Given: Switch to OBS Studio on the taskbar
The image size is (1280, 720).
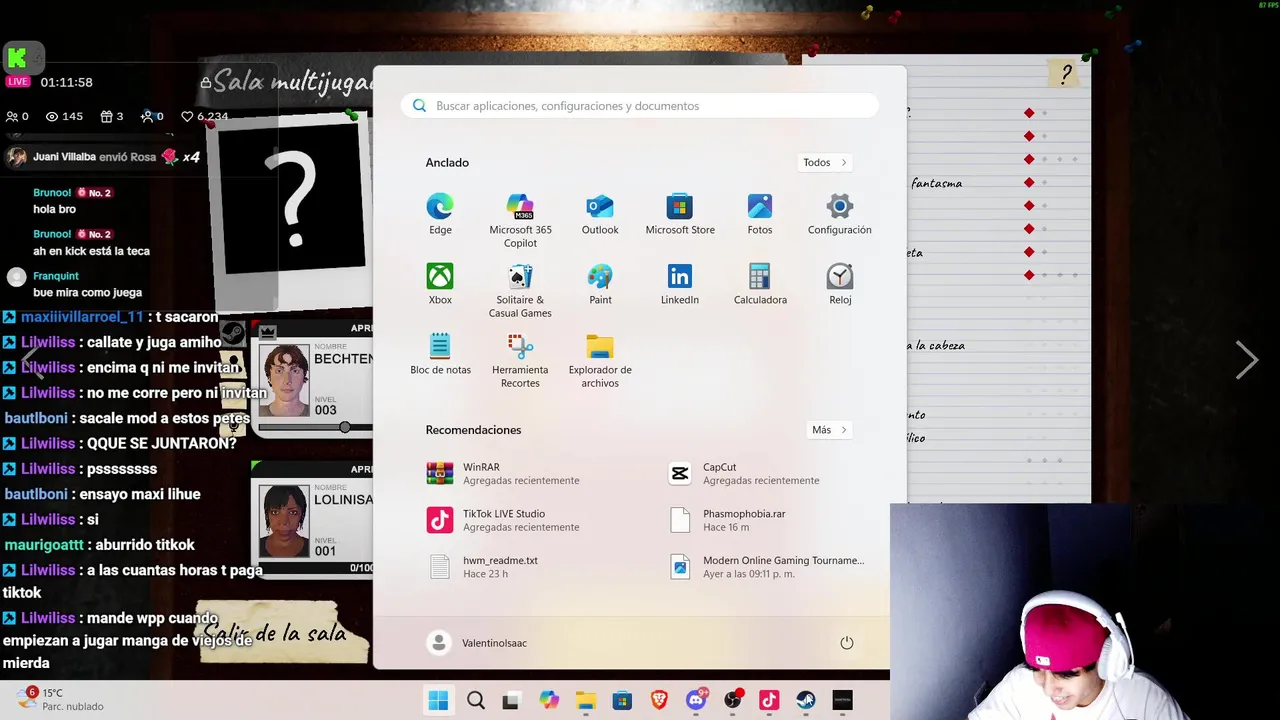Looking at the screenshot, I should [733, 700].
